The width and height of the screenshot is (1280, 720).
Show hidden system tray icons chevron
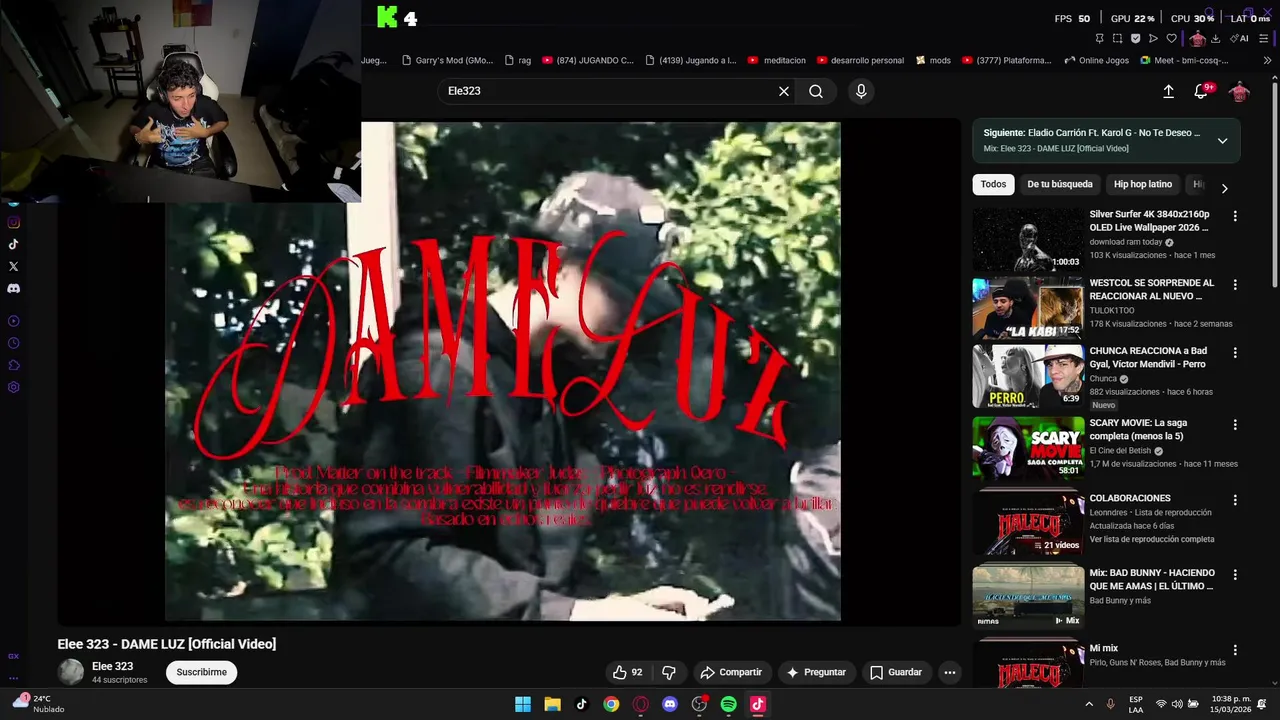(x=1089, y=704)
